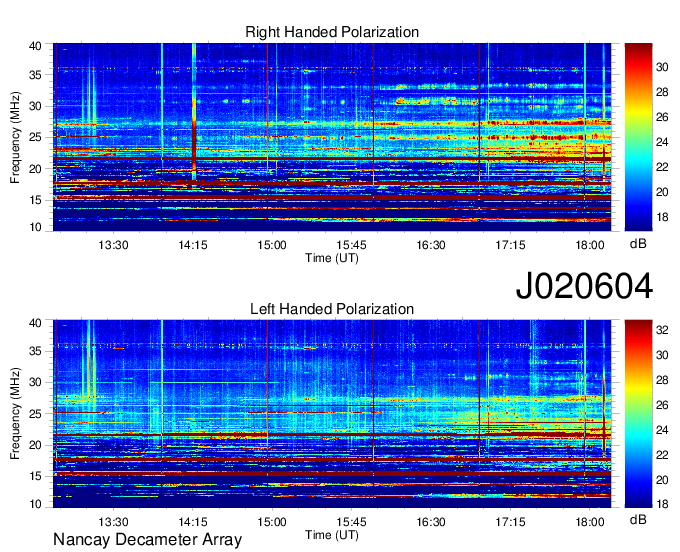Click the '14:15' time tick under Right Handed plot
680x552 pixels.
(x=193, y=245)
